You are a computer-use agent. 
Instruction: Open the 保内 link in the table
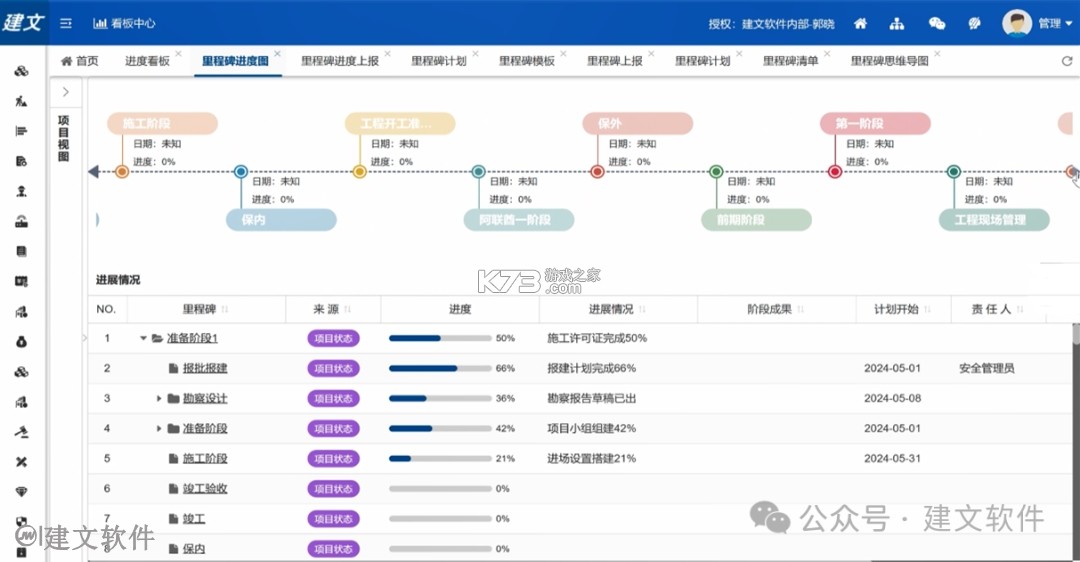coord(194,549)
